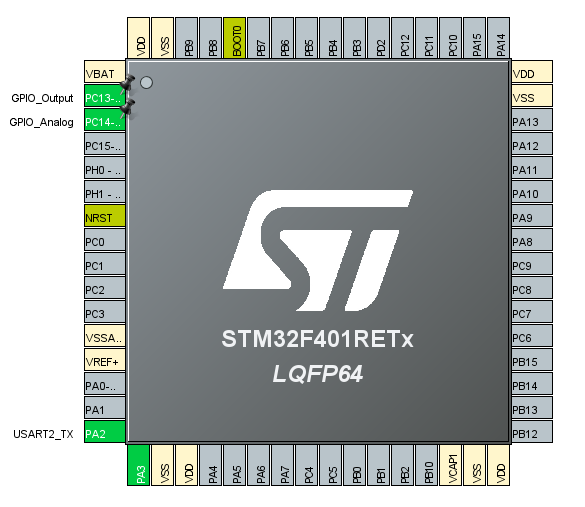
Task: Click the USART2_TX signal label
Action: (x=43, y=434)
